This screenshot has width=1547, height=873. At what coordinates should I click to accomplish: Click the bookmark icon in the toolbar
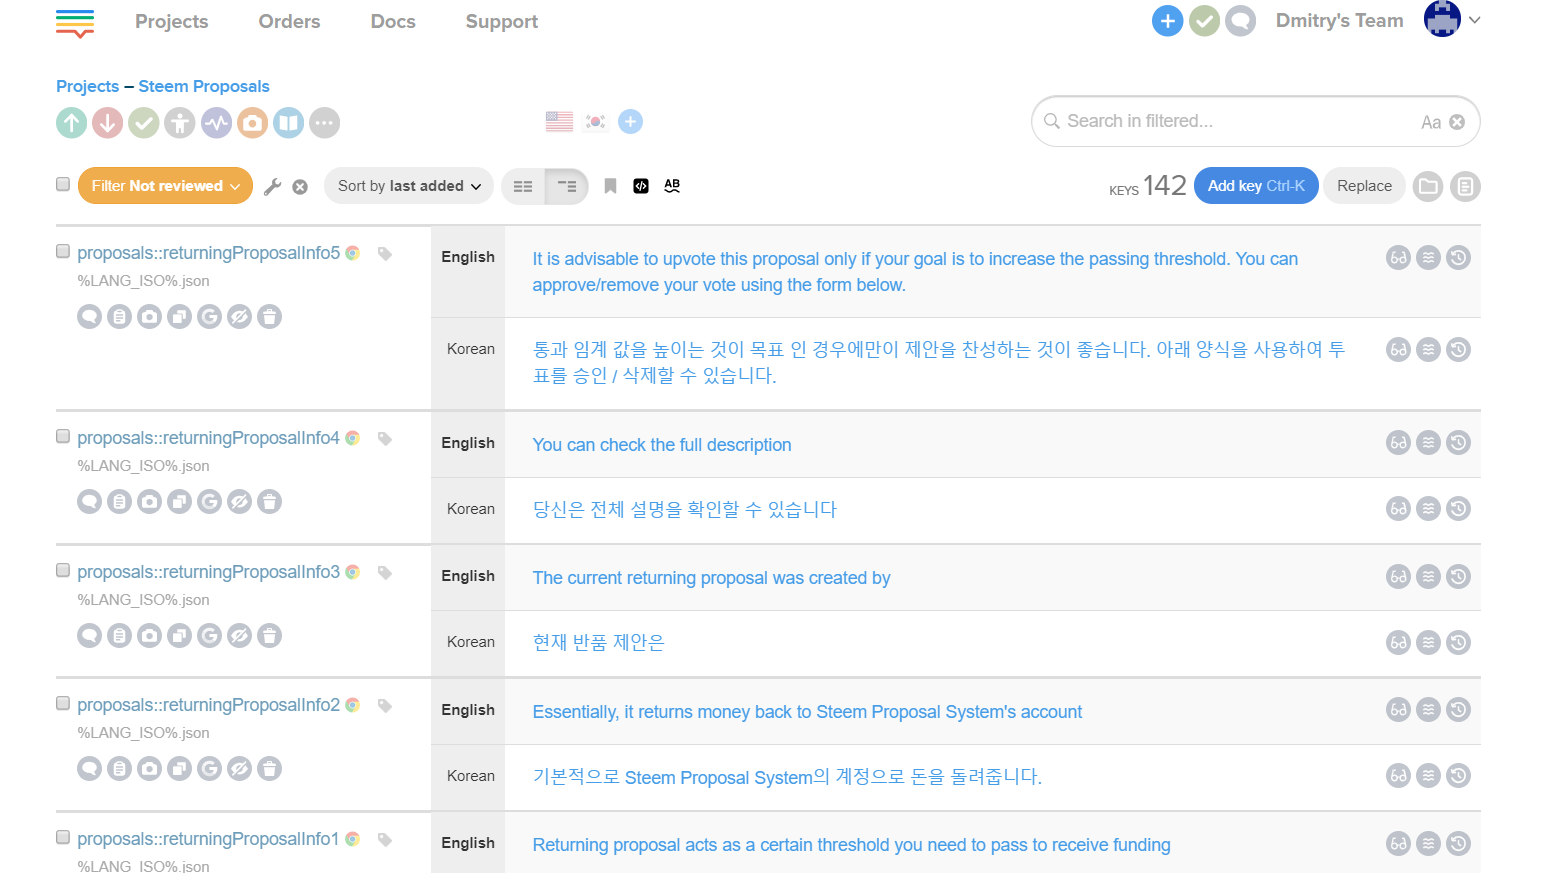(x=610, y=186)
